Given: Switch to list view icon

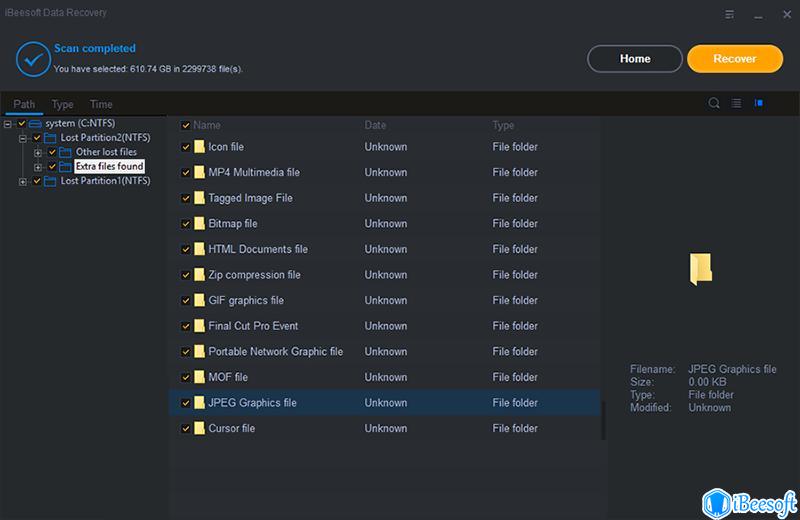Looking at the screenshot, I should (736, 103).
